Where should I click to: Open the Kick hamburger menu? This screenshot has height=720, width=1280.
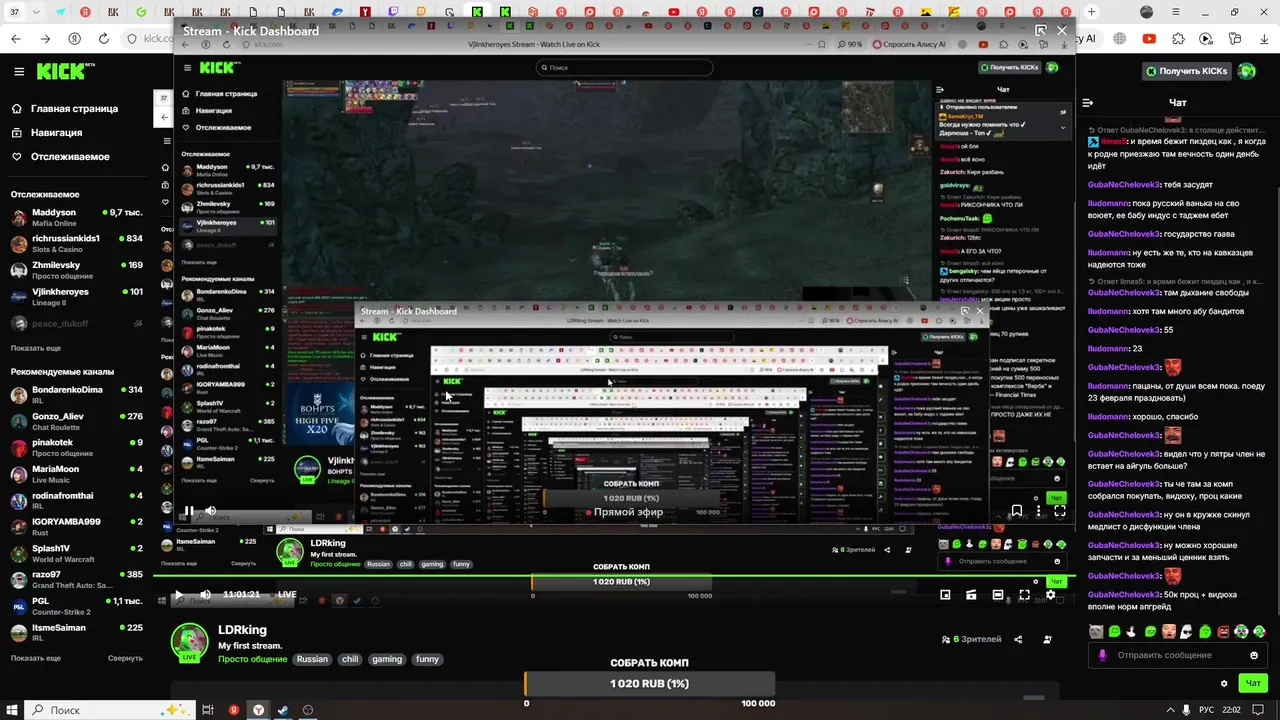pyautogui.click(x=19, y=71)
